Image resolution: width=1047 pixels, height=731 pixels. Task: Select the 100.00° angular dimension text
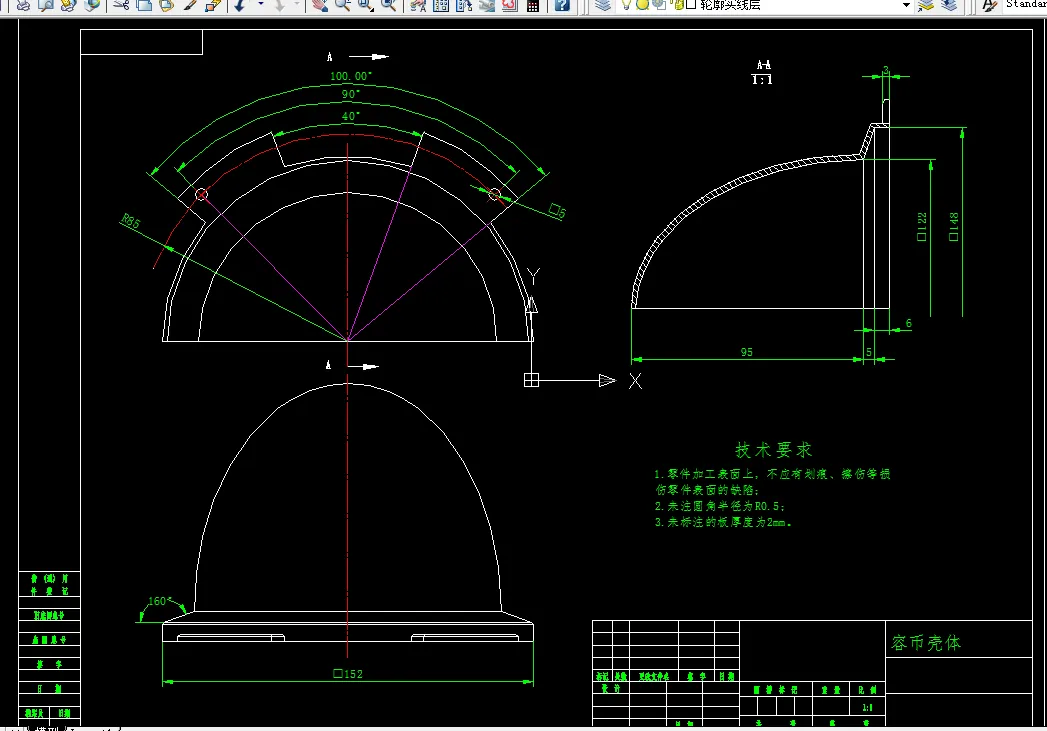pyautogui.click(x=351, y=76)
